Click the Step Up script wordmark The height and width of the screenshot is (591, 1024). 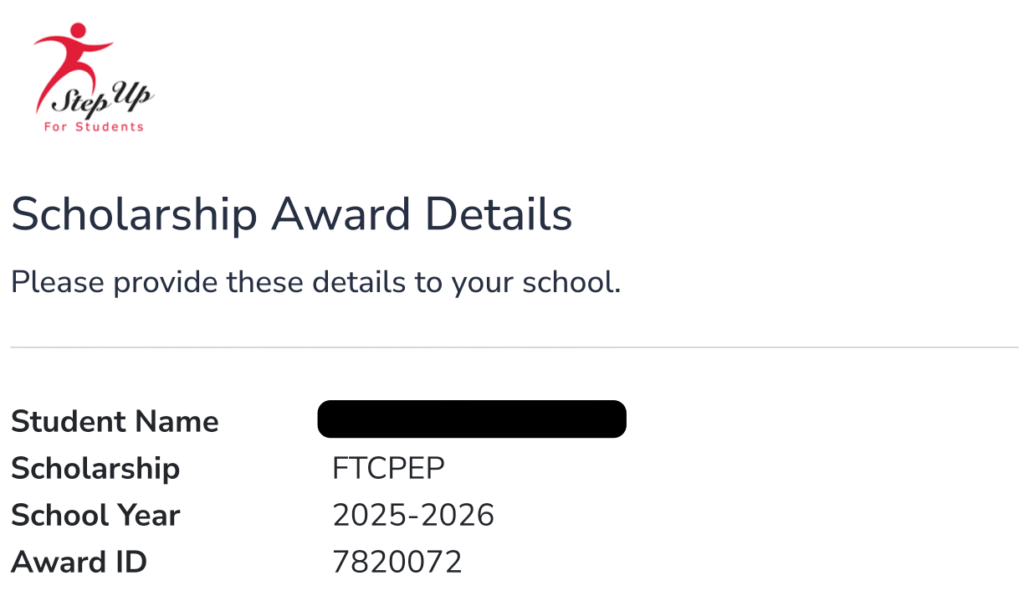tap(103, 99)
